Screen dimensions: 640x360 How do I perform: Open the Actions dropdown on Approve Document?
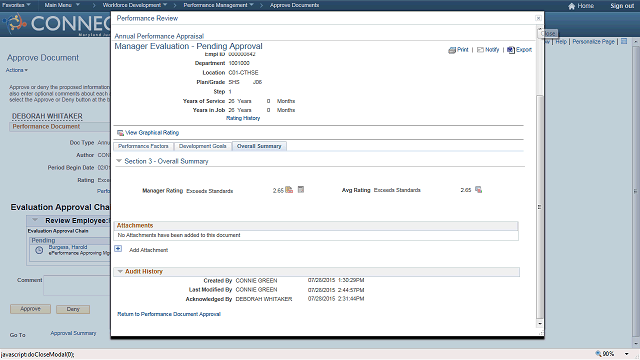pos(17,70)
